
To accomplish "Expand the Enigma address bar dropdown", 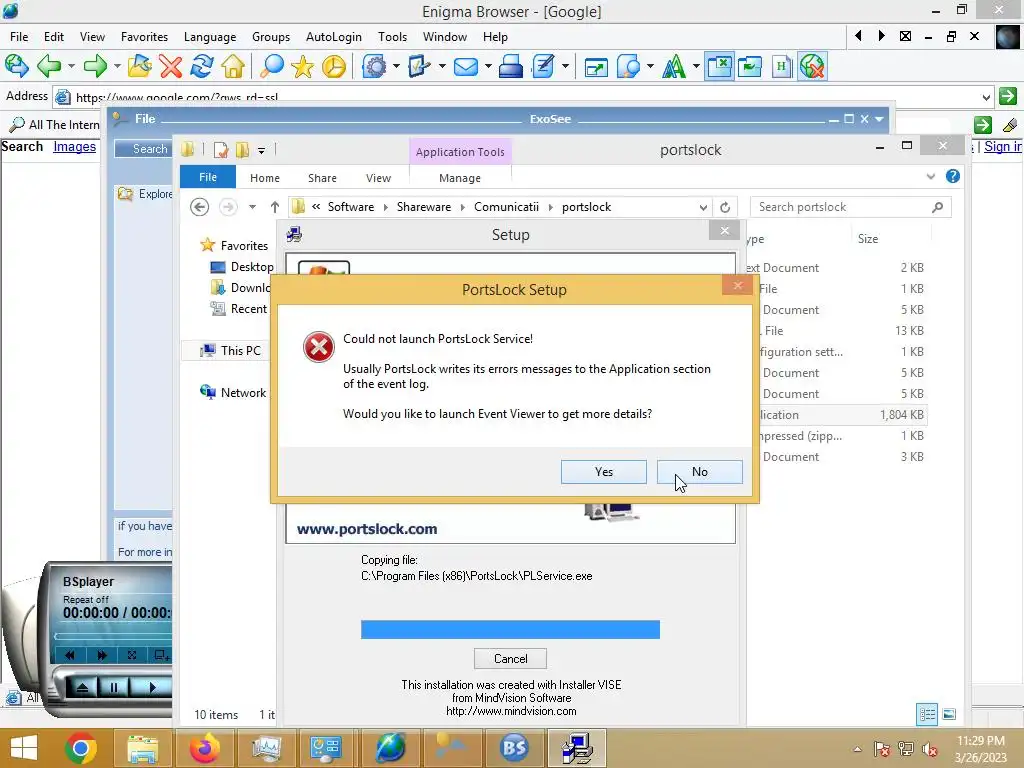I will click(x=986, y=97).
